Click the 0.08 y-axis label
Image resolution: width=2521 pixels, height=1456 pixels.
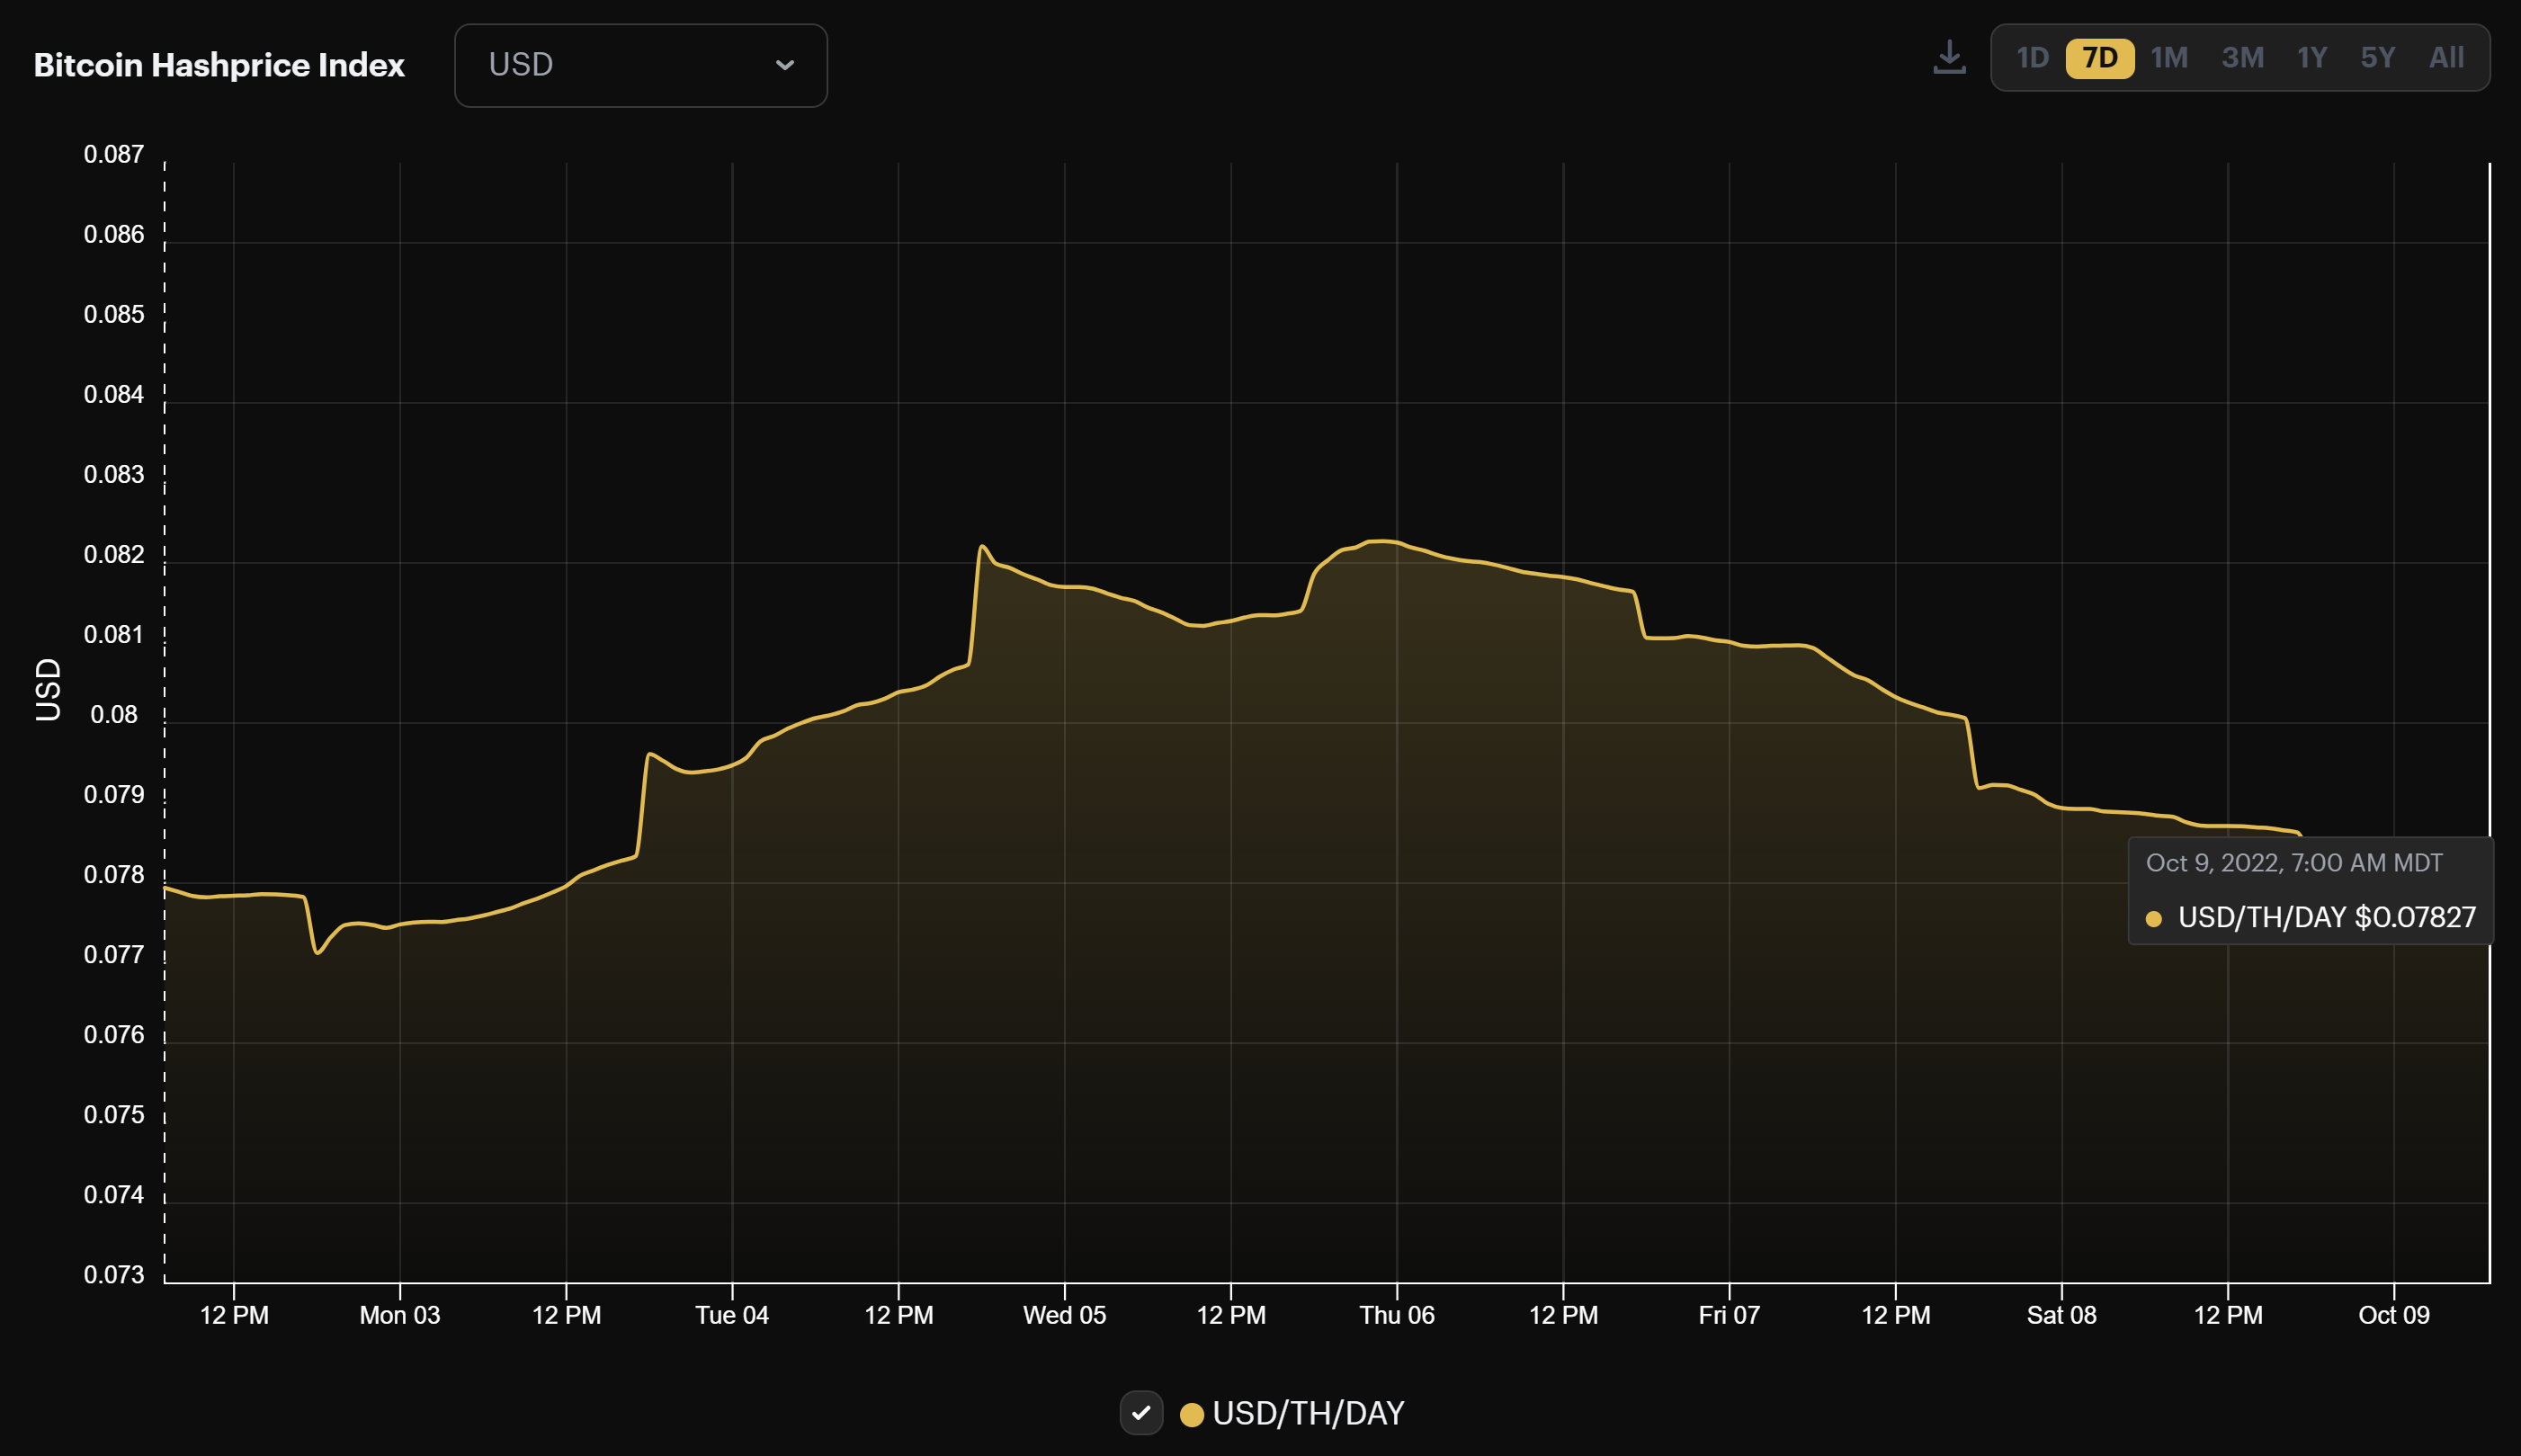click(x=114, y=714)
